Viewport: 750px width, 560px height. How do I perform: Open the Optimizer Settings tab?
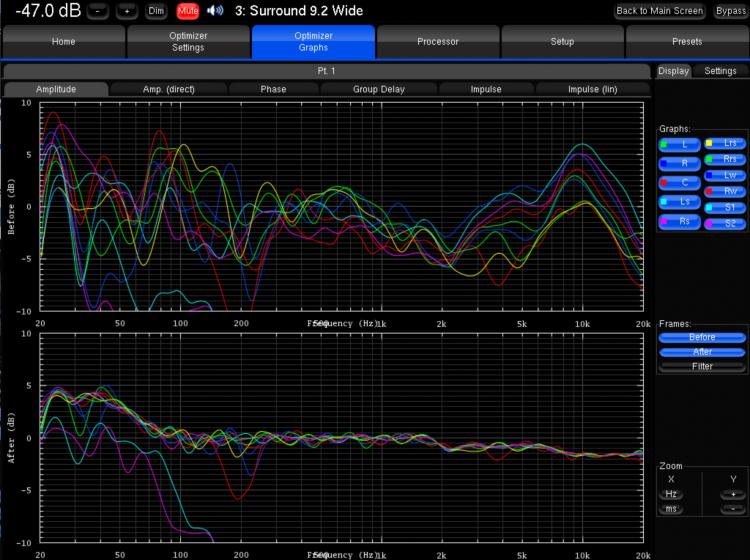(188, 42)
